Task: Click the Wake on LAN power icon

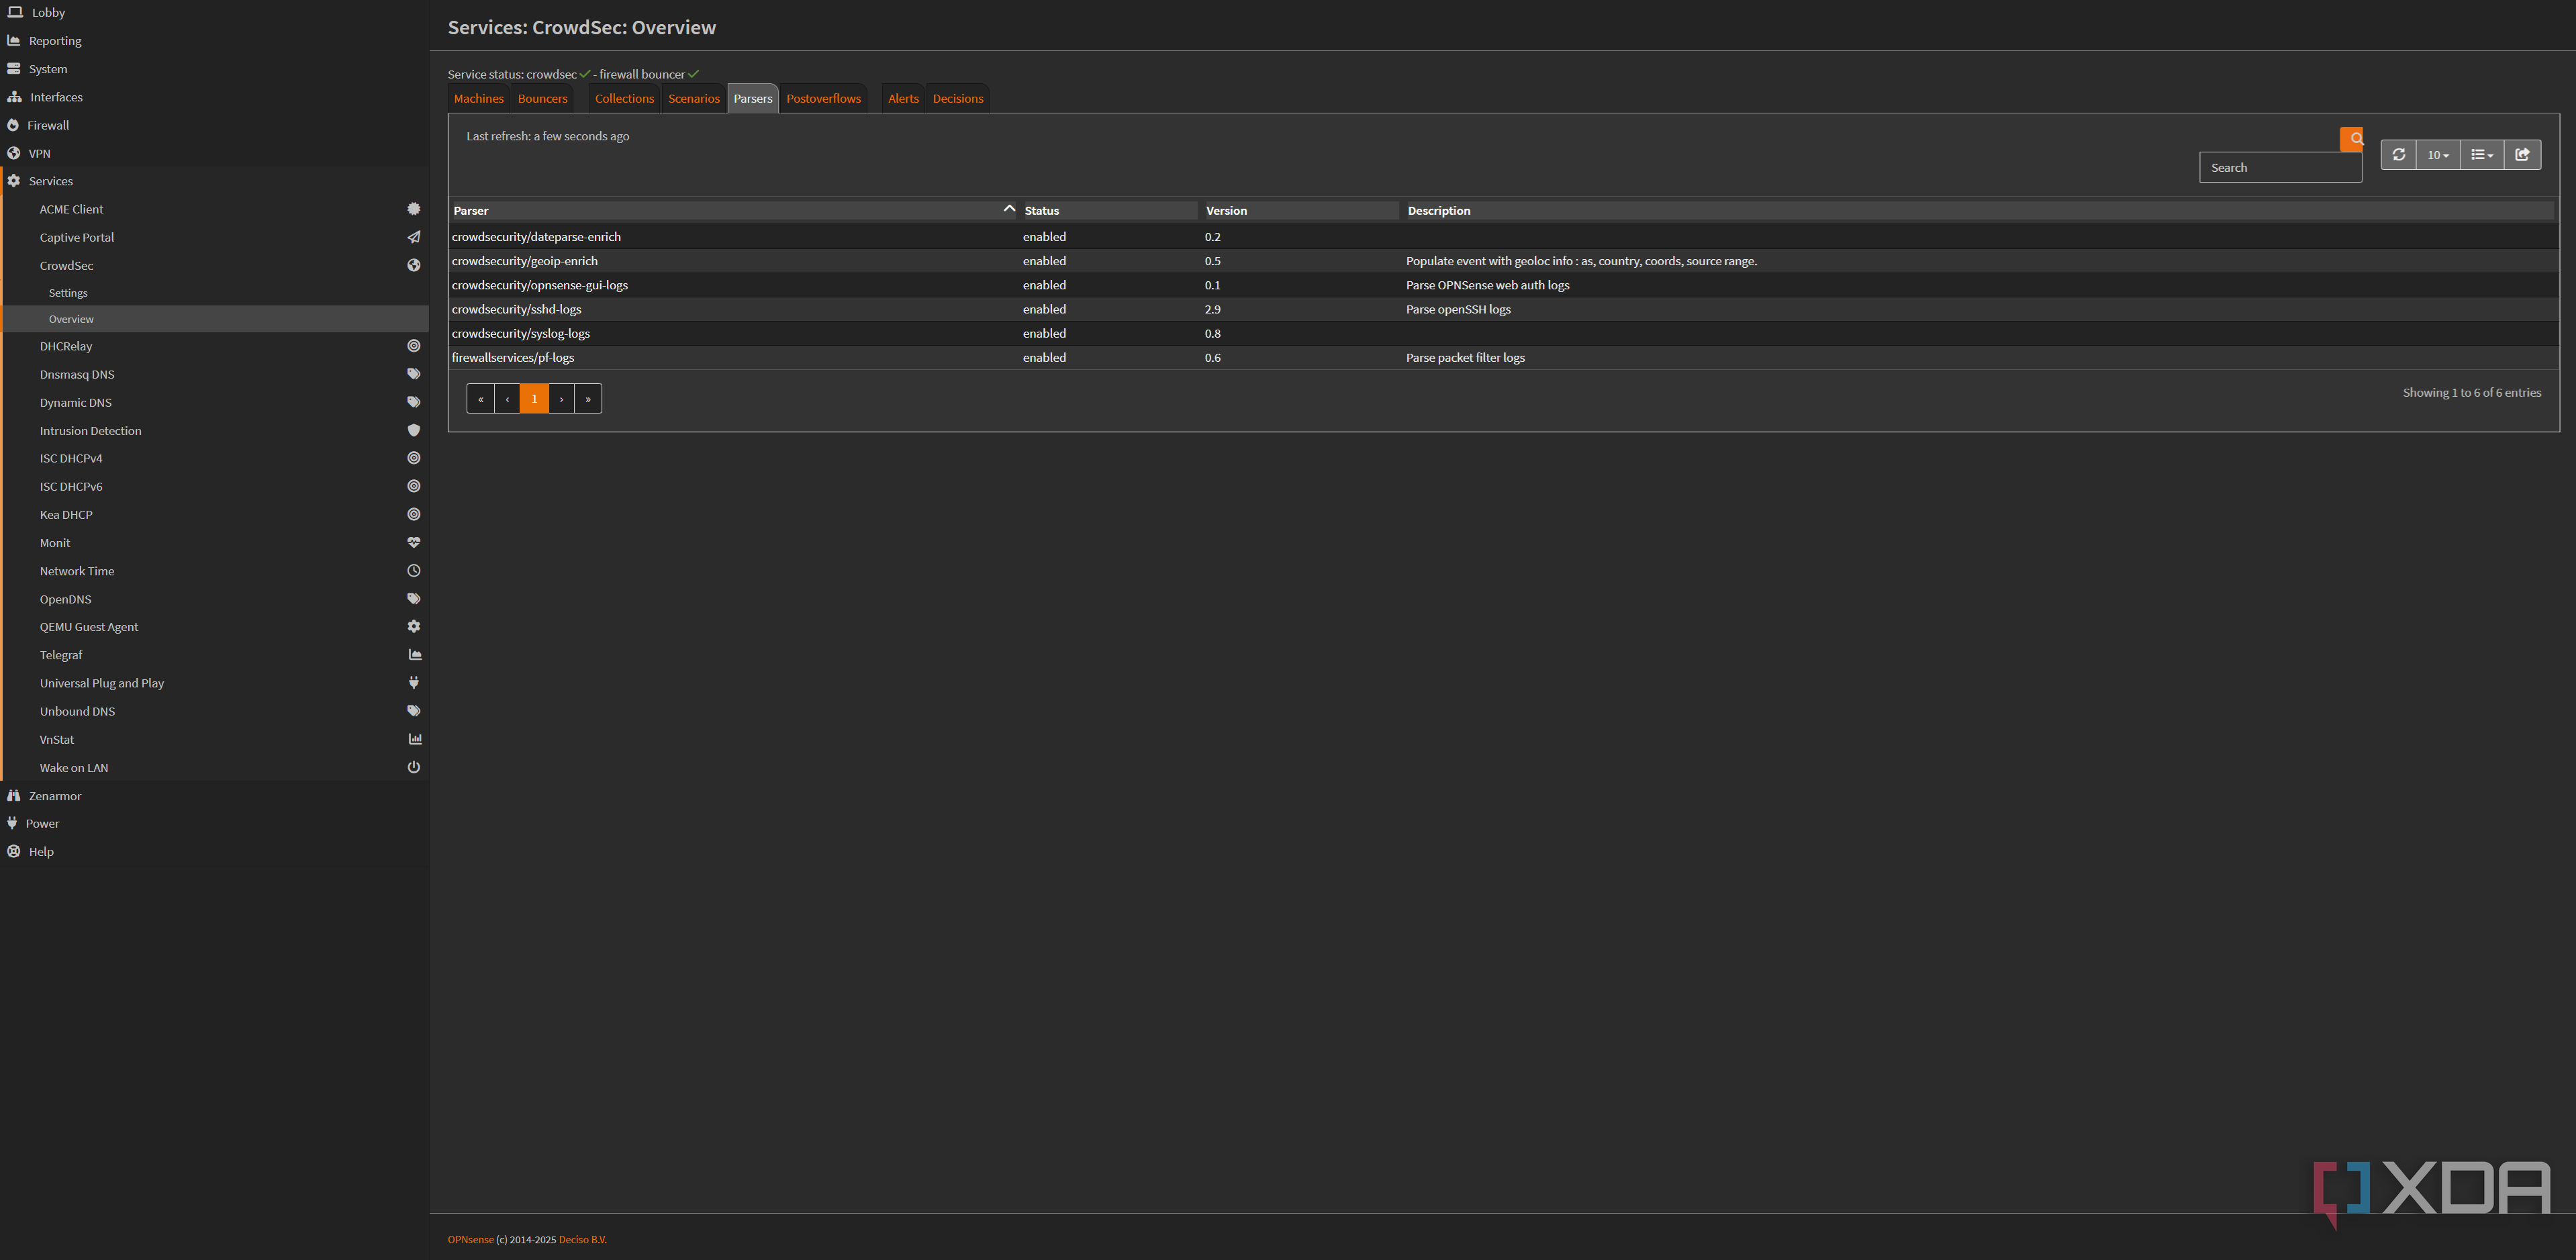Action: [414, 768]
